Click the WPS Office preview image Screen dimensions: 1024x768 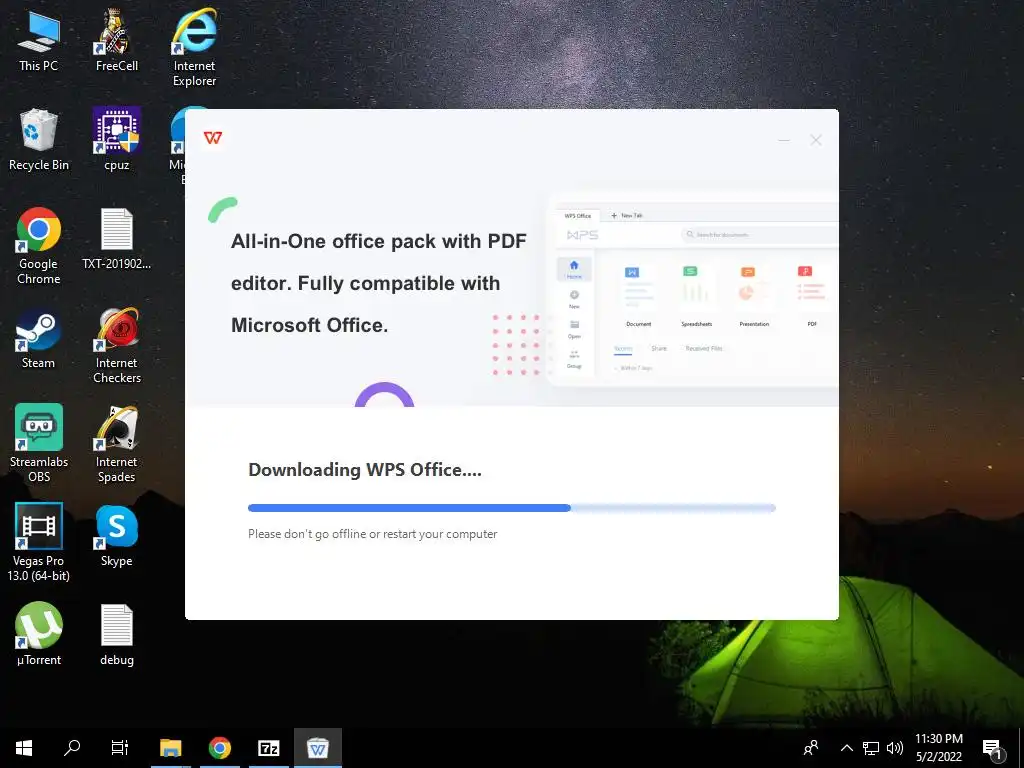coord(692,291)
